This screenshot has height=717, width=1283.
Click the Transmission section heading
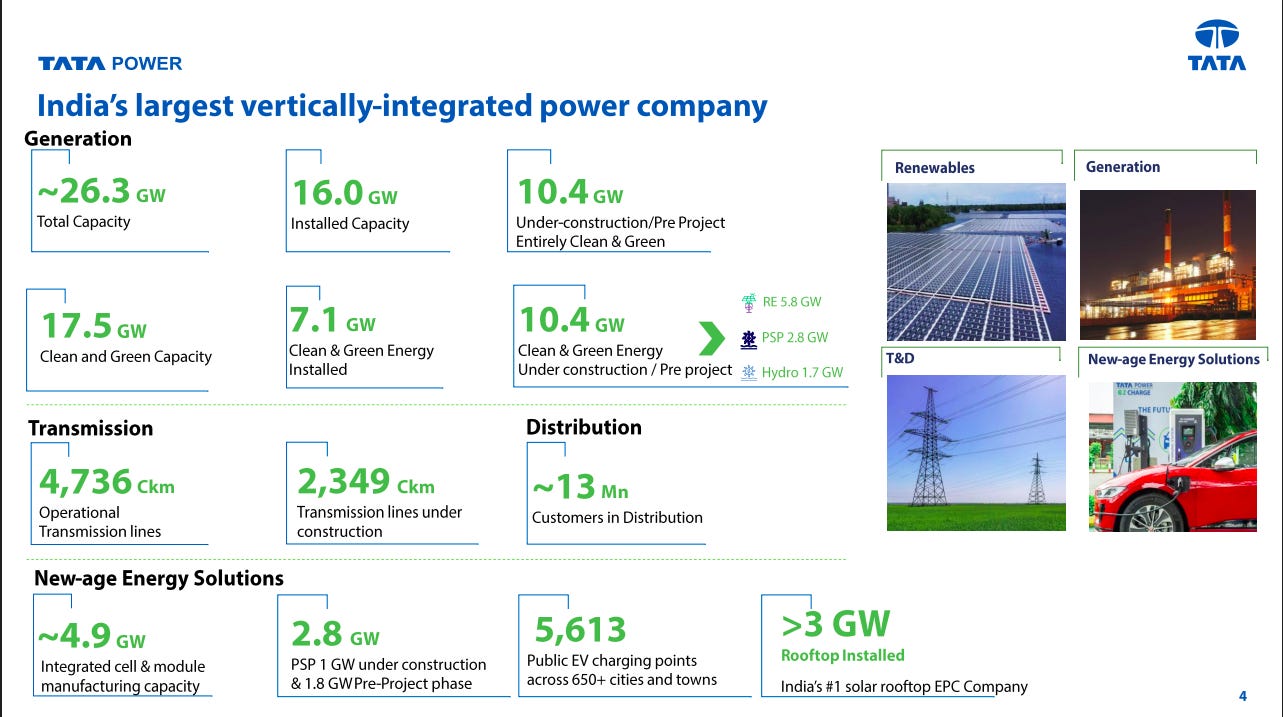[x=91, y=428]
